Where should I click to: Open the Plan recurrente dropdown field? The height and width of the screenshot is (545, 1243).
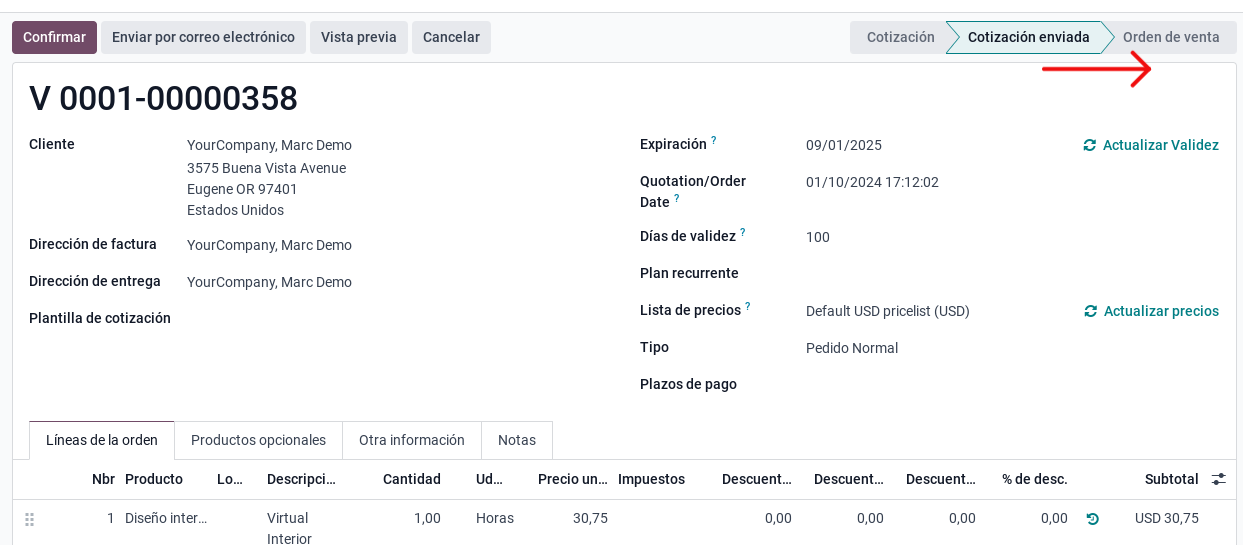tap(930, 274)
